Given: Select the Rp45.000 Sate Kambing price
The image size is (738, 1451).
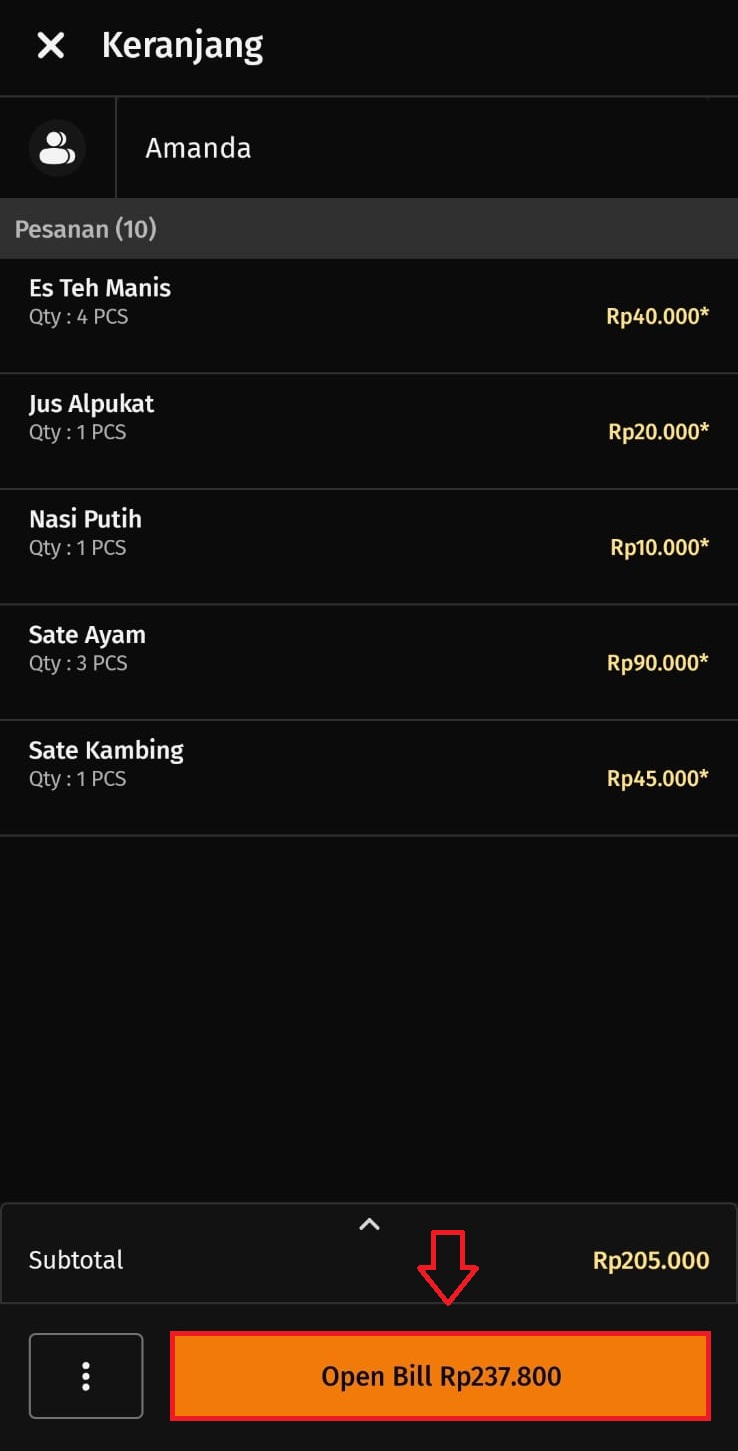Looking at the screenshot, I should tap(657, 778).
